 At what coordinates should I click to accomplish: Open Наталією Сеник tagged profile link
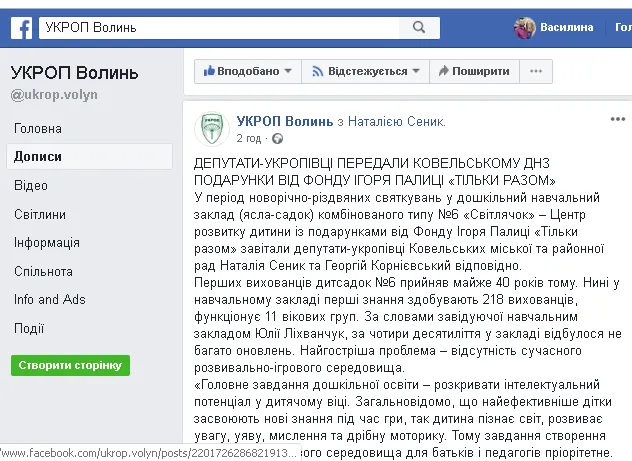397,121
